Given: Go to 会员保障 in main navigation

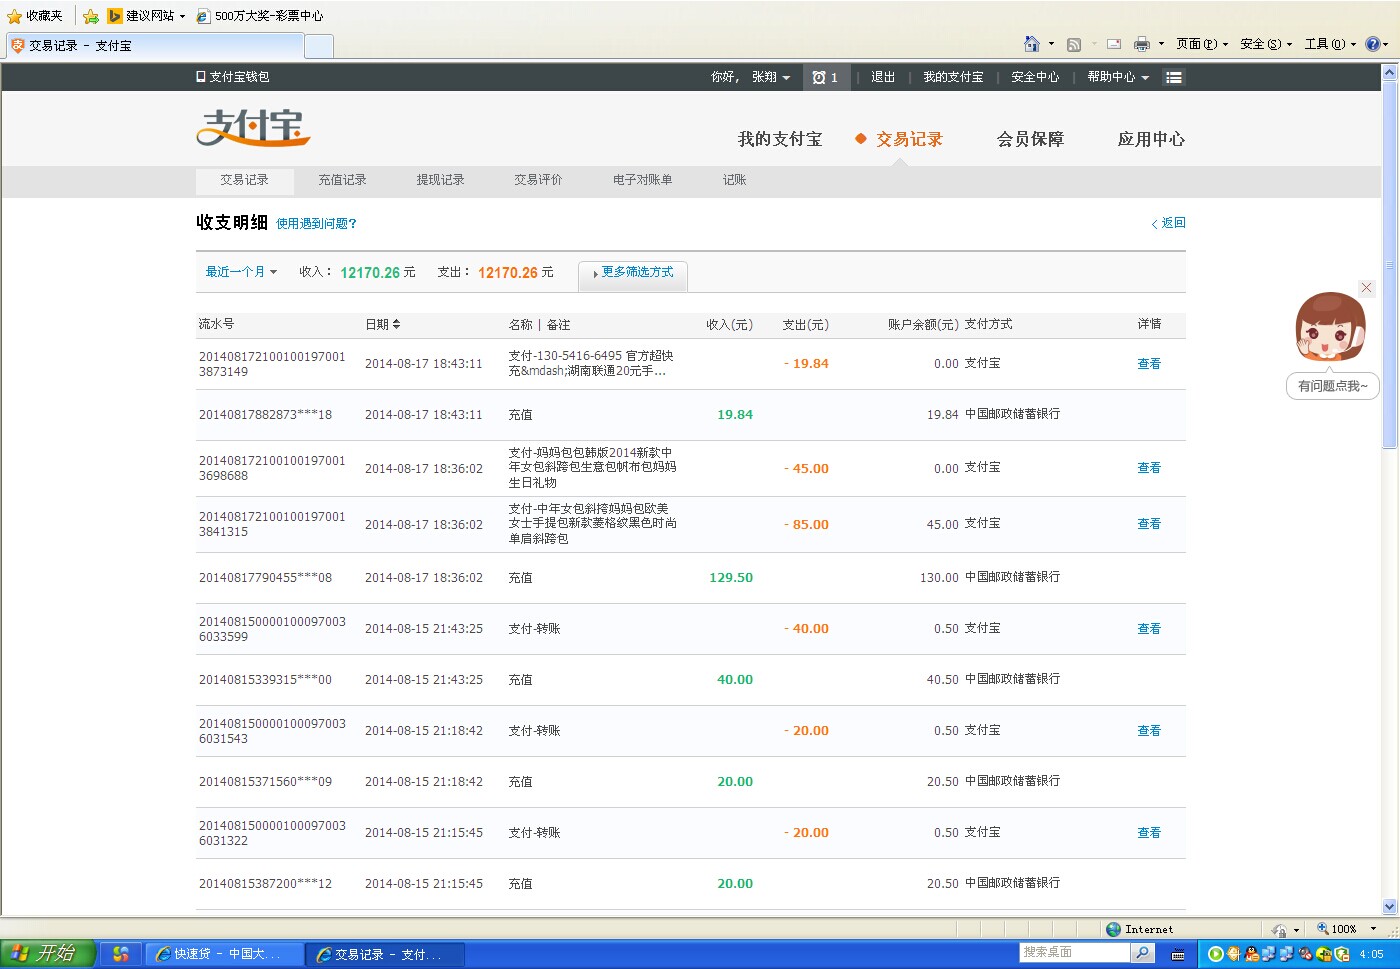Looking at the screenshot, I should [x=1030, y=139].
